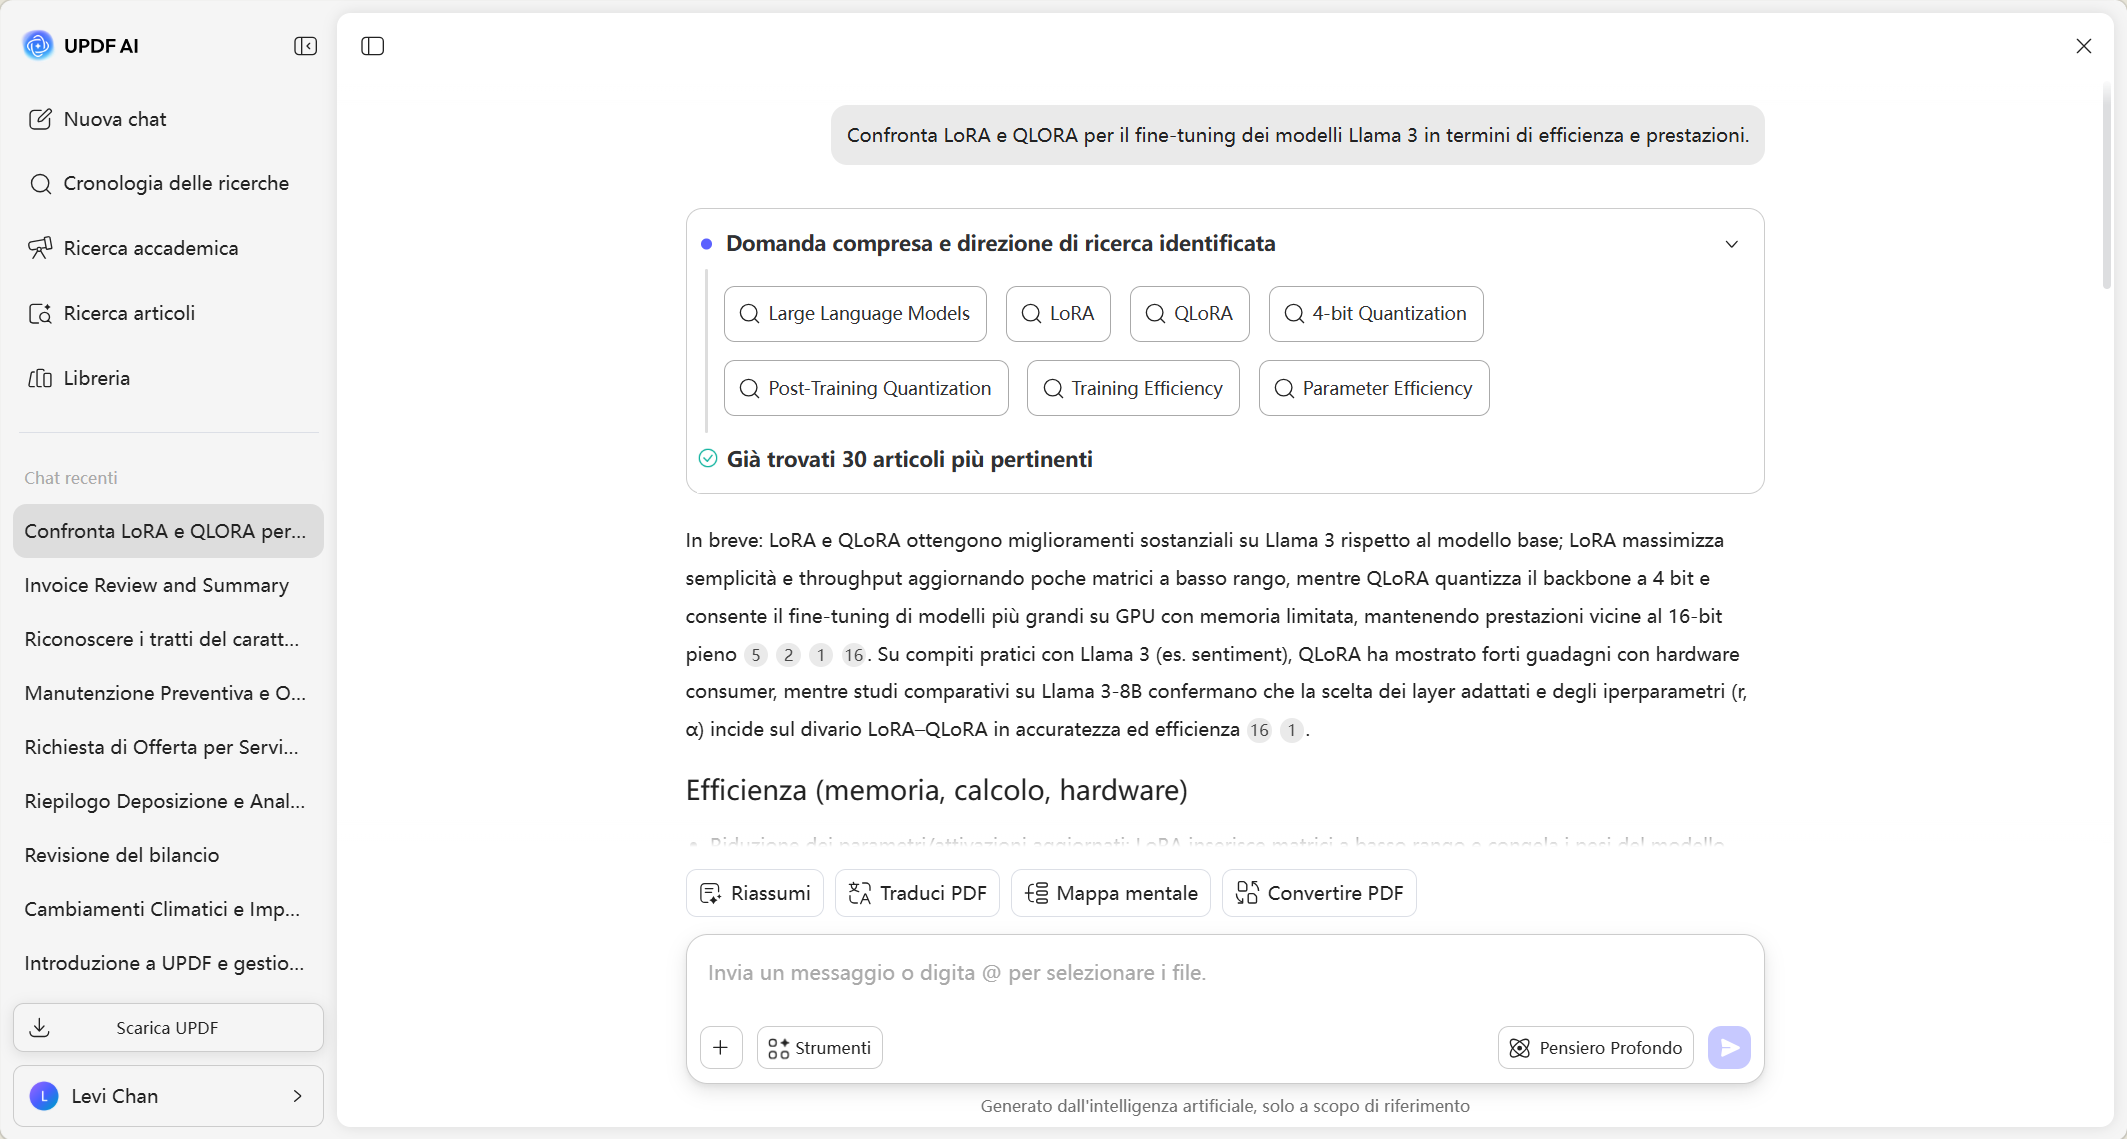This screenshot has width=2127, height=1139.
Task: Click the plus attach button
Action: pyautogui.click(x=721, y=1048)
